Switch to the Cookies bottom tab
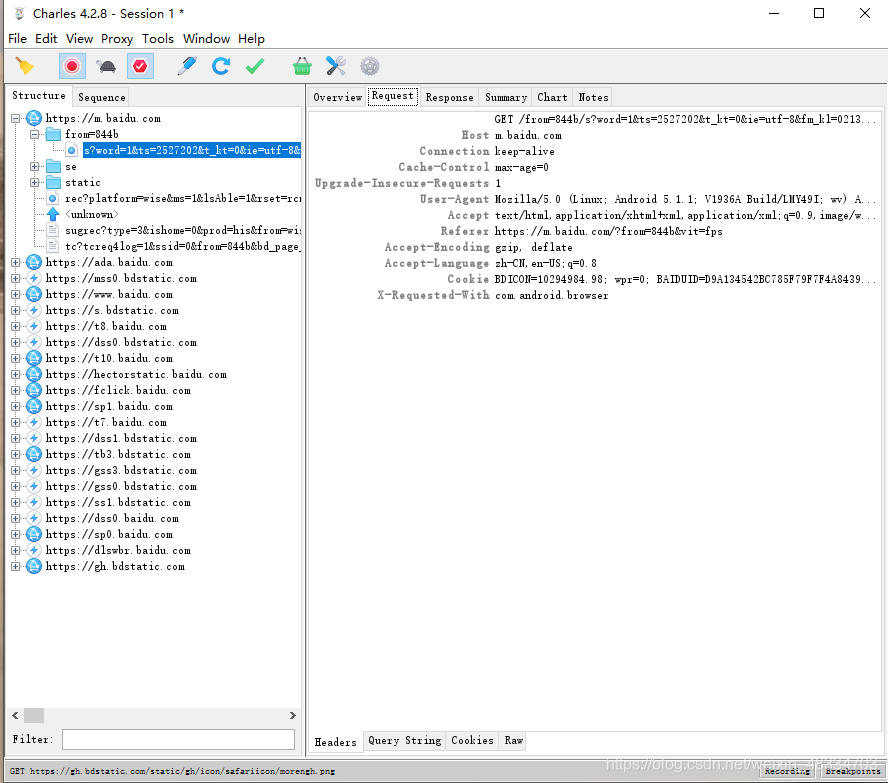Image resolution: width=888 pixels, height=783 pixels. [472, 741]
